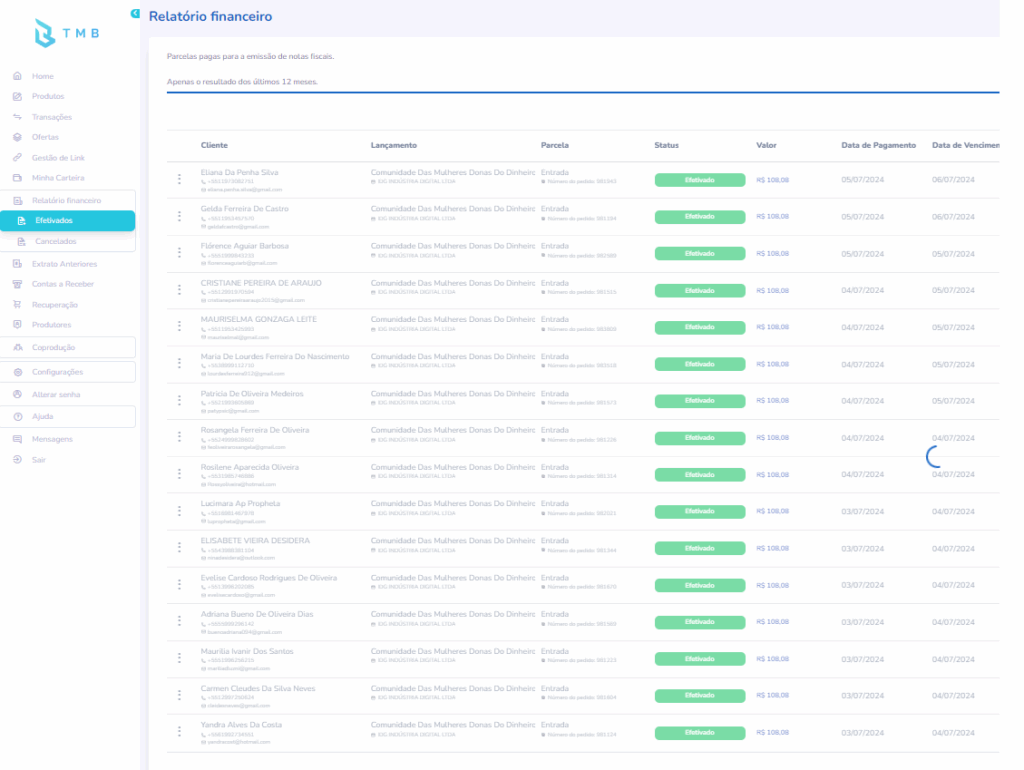
Task: Click payment date in Flórence Aguiar Barbosa row
Action: 863,254
